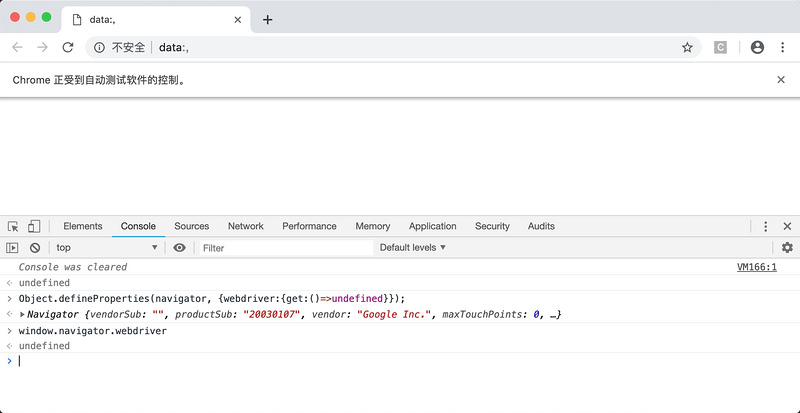Switch to the Console tab
The width and height of the screenshot is (800, 413).
coord(138,226)
